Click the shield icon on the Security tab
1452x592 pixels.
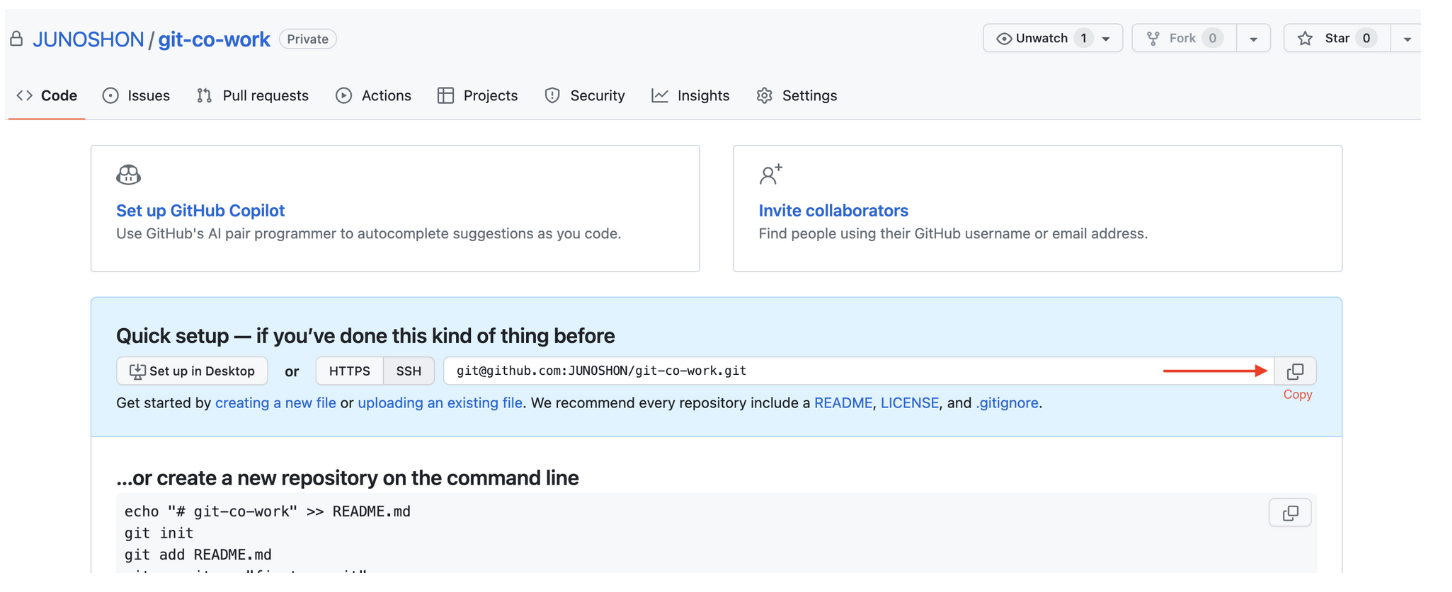point(552,95)
